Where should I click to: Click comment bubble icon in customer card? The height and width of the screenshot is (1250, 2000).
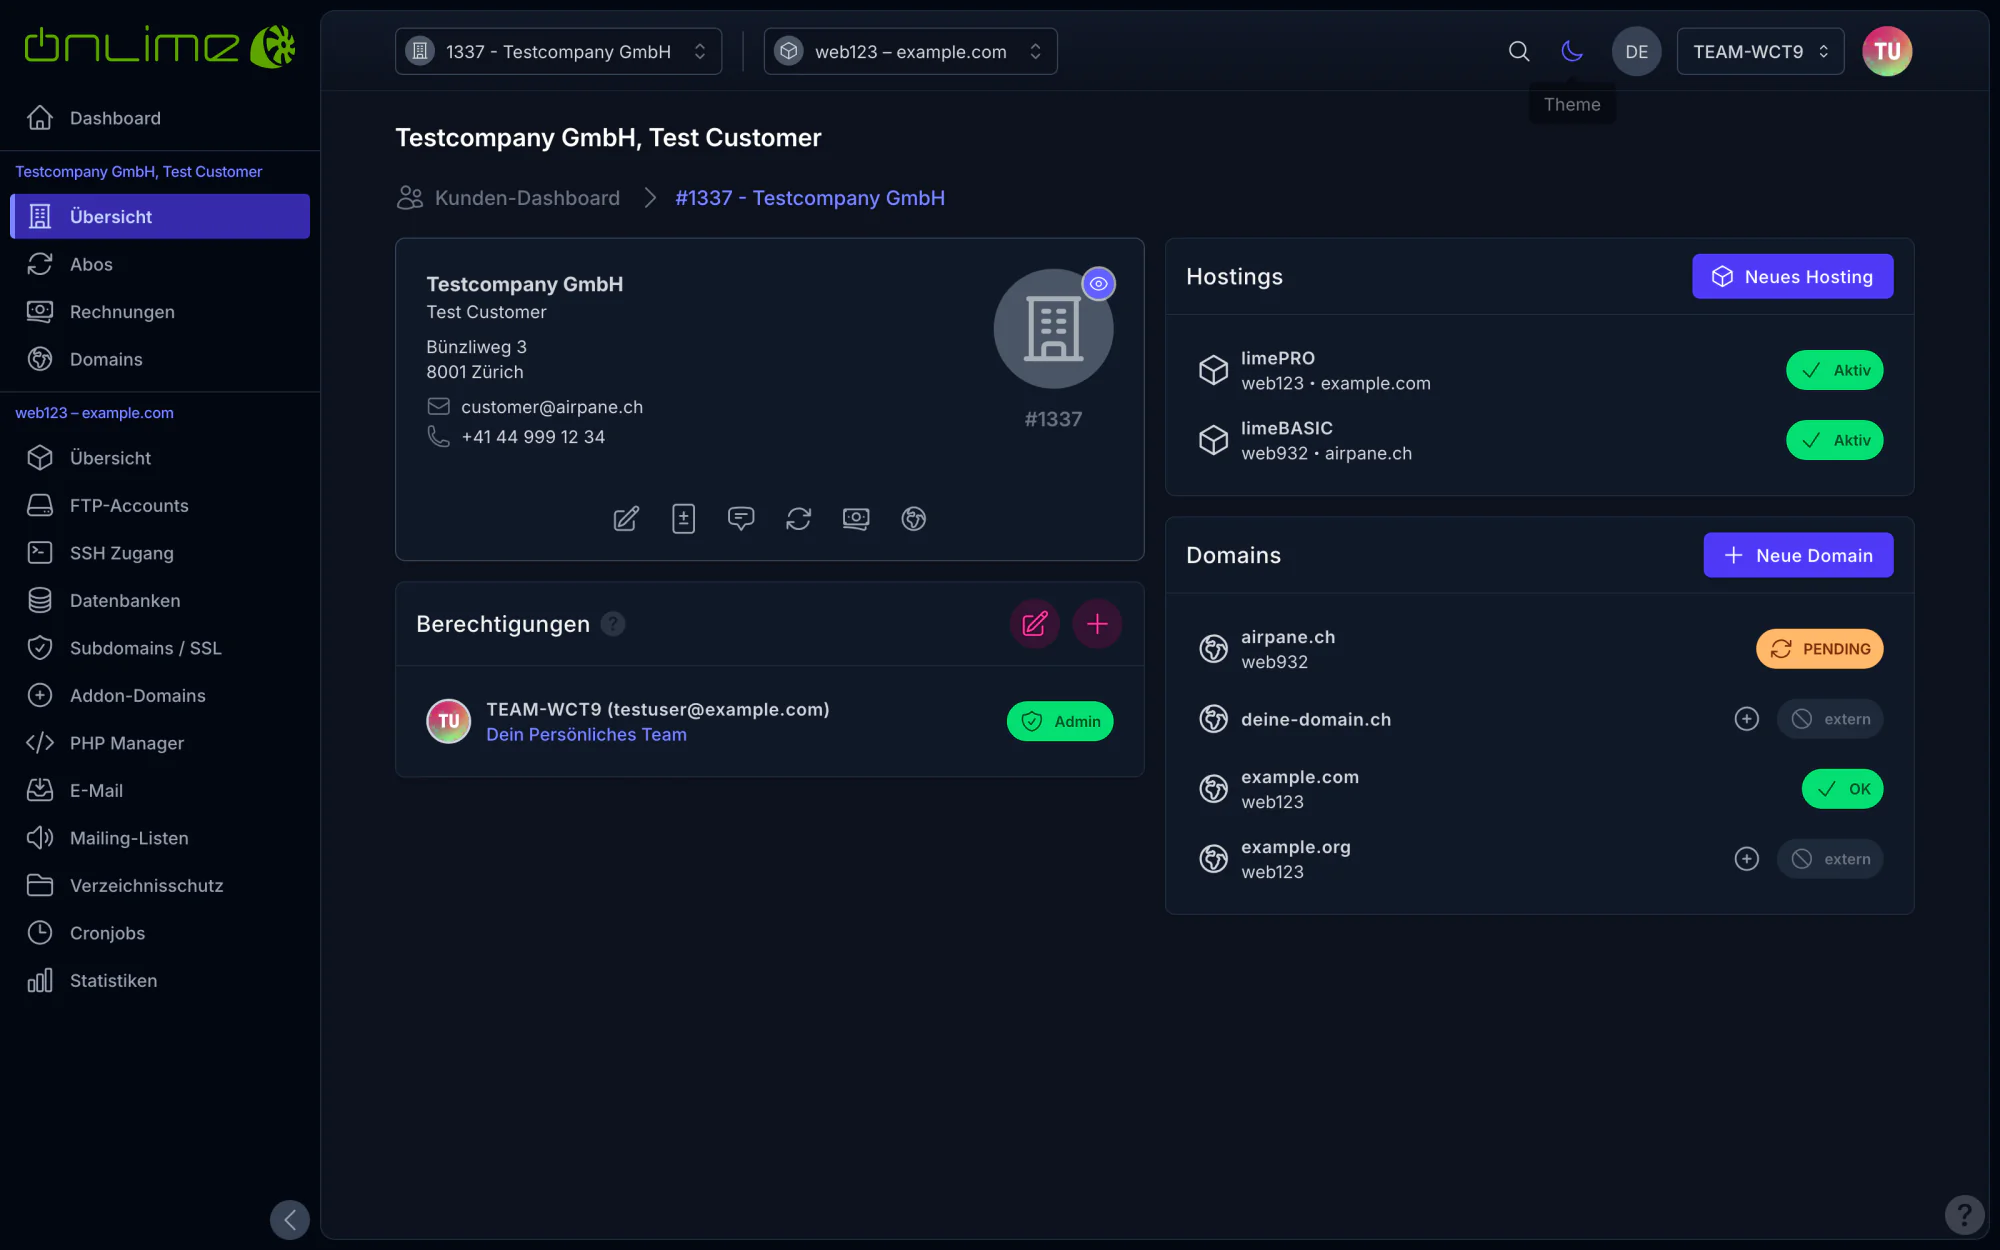coord(741,518)
